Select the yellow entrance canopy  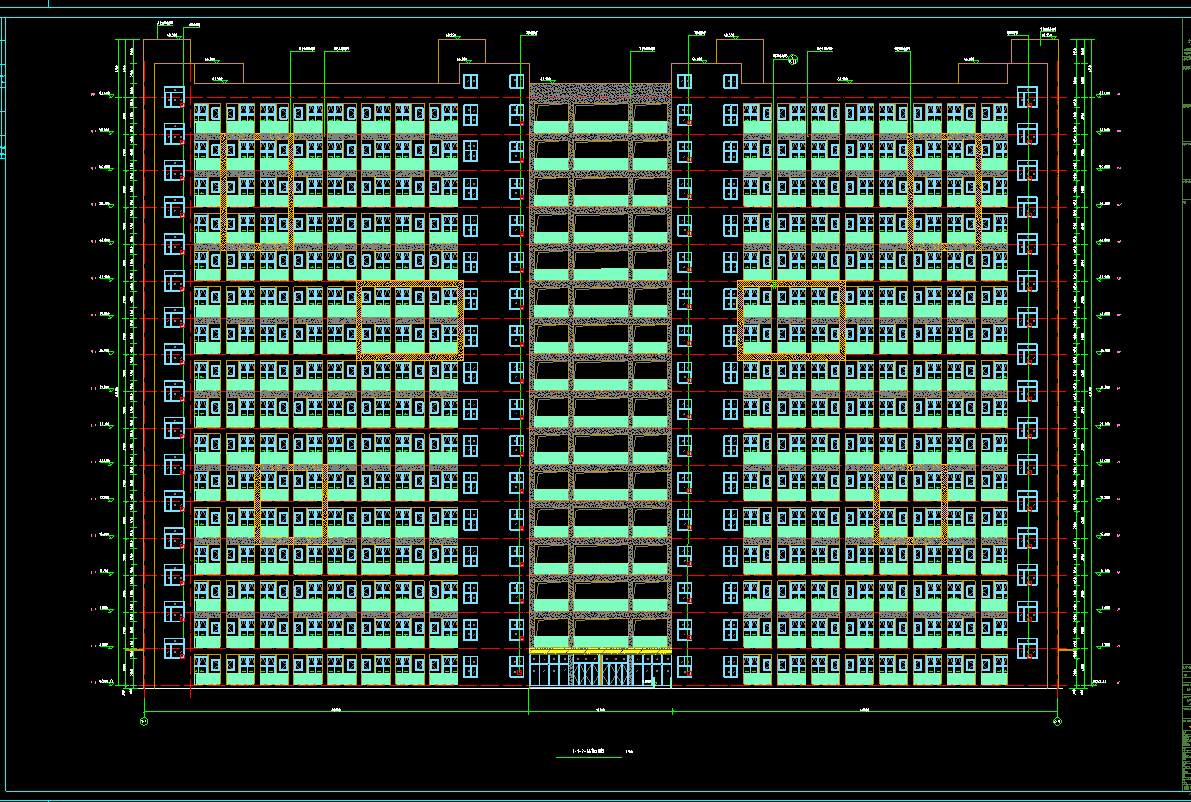(x=600, y=651)
